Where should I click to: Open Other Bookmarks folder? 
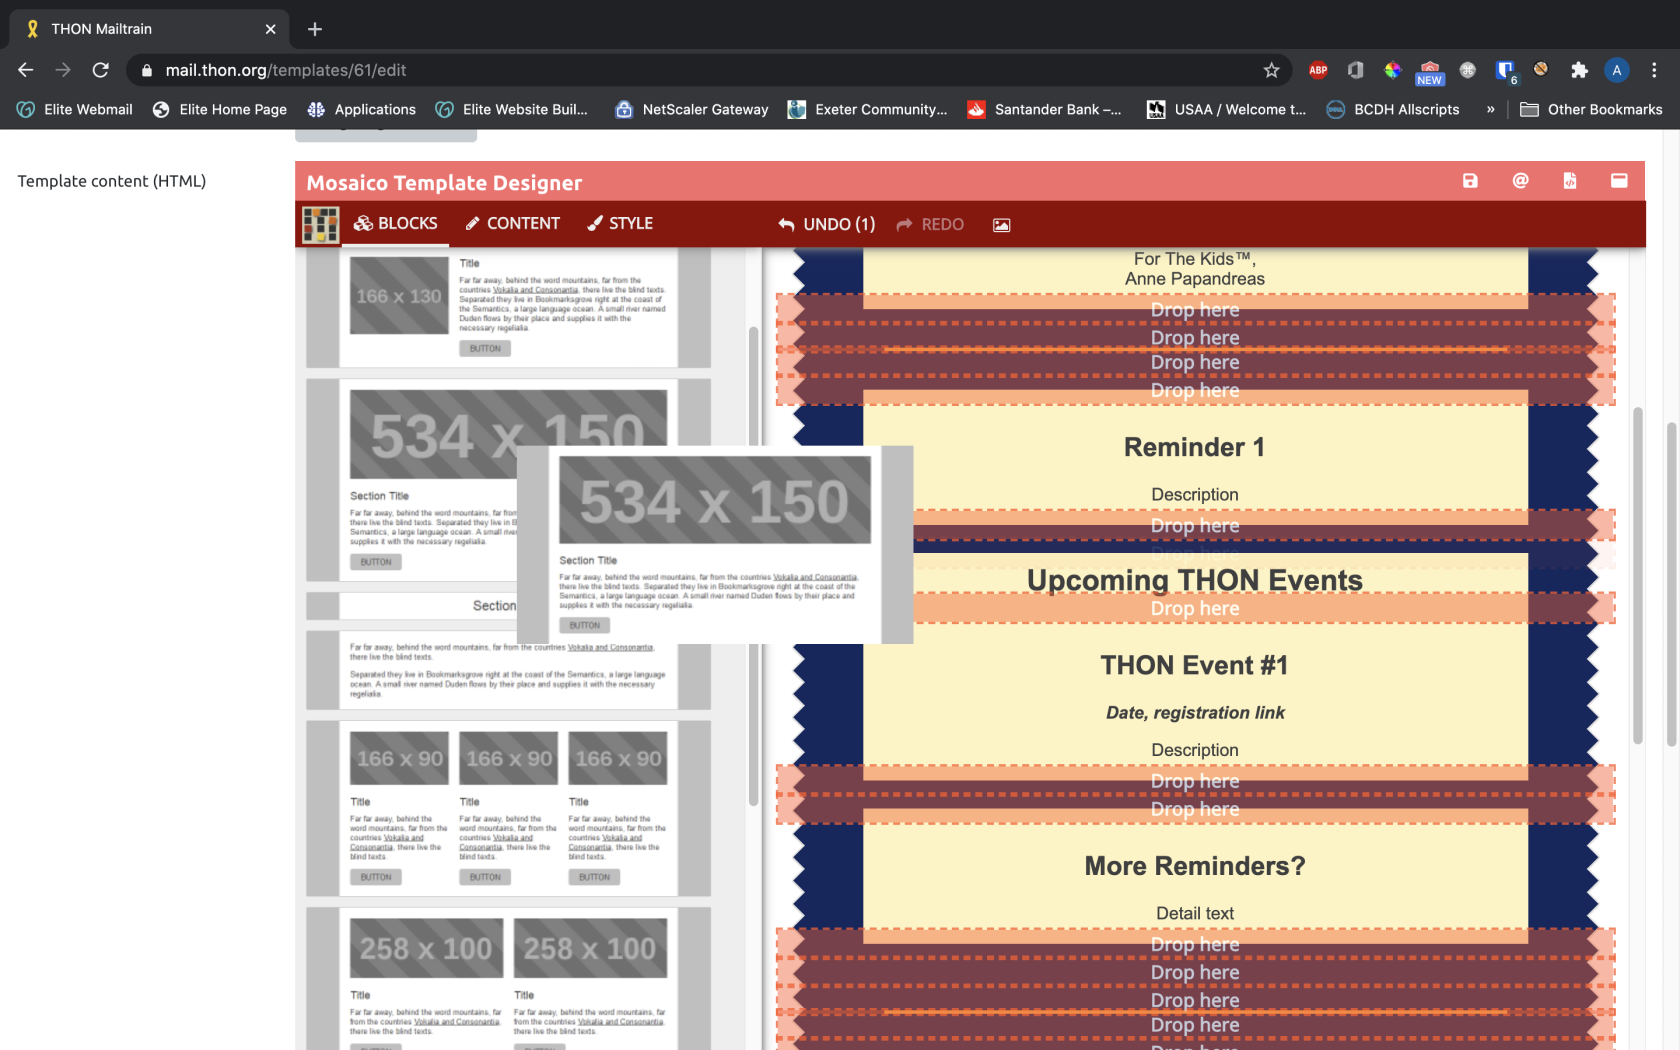click(1591, 110)
